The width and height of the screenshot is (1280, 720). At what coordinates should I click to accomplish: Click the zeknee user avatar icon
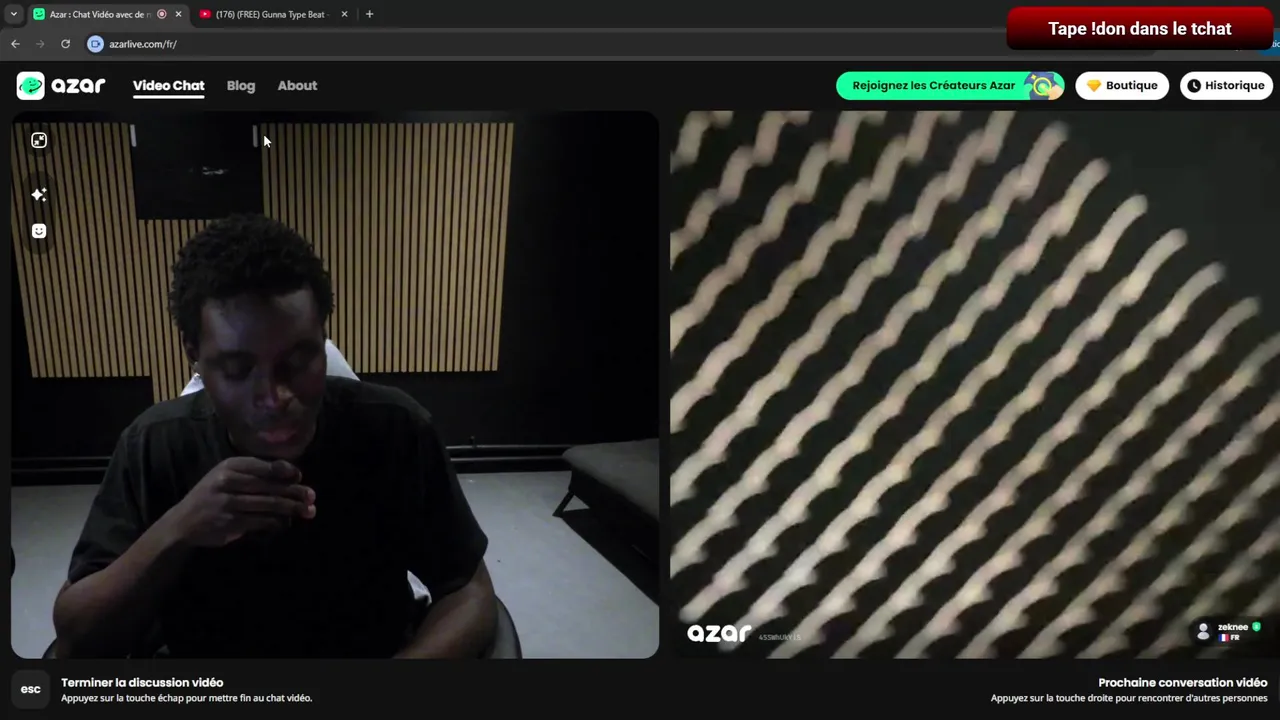pos(1203,631)
